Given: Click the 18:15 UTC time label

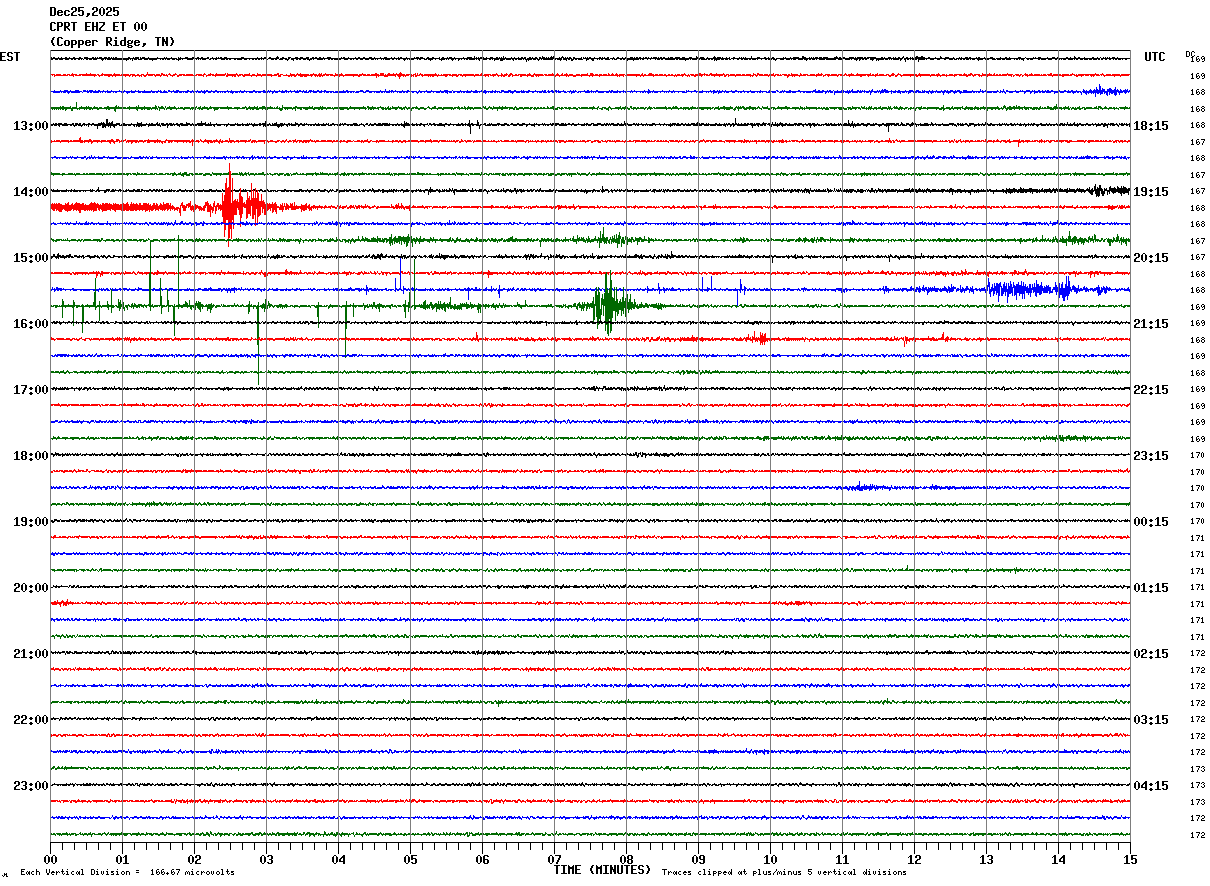Looking at the screenshot, I should 1151,126.
